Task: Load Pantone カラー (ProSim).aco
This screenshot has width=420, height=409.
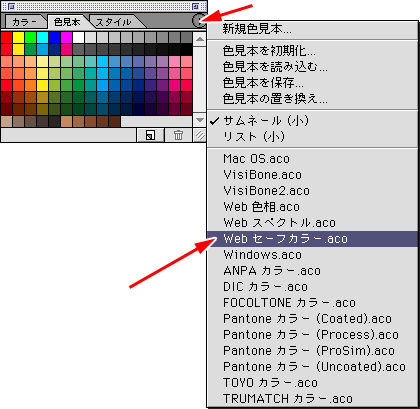Action: (312, 351)
